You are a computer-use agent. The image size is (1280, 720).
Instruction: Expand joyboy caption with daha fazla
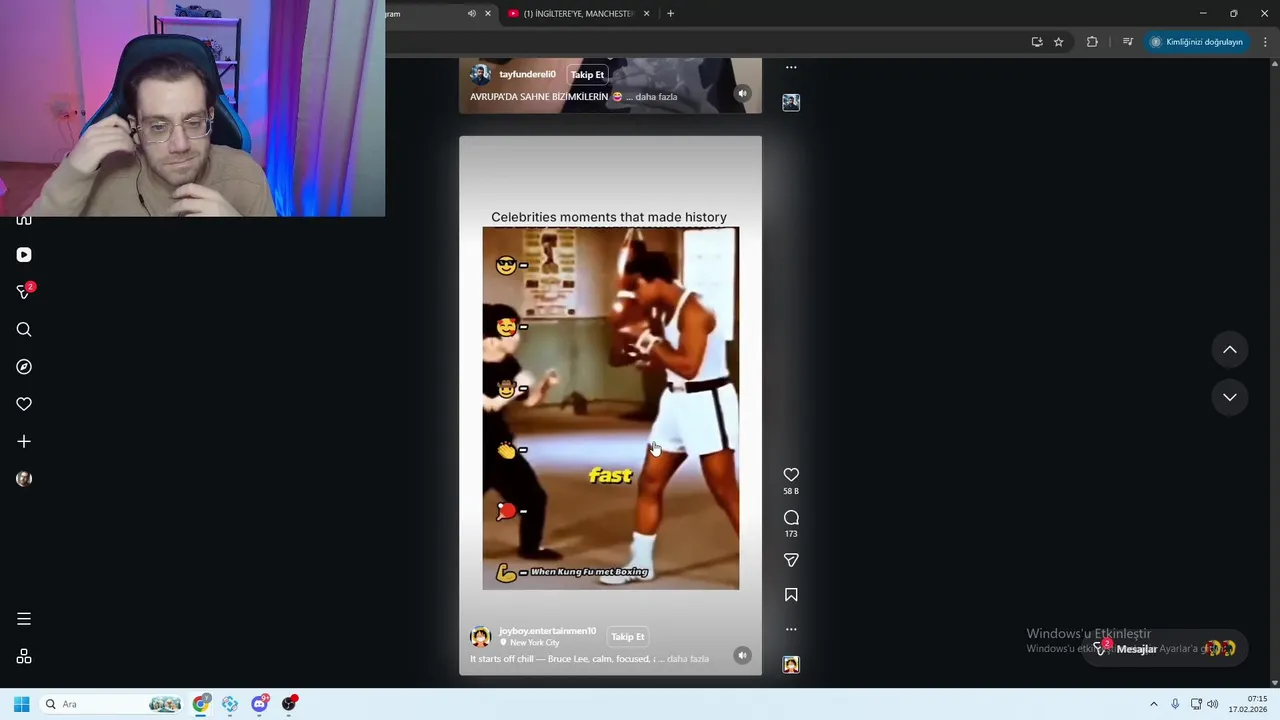click(x=688, y=659)
